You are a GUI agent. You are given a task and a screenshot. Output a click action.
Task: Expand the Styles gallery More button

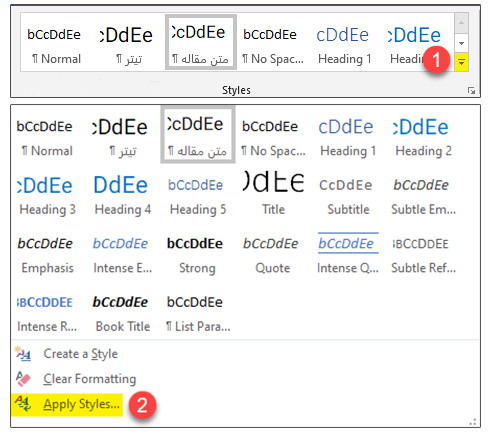click(461, 62)
